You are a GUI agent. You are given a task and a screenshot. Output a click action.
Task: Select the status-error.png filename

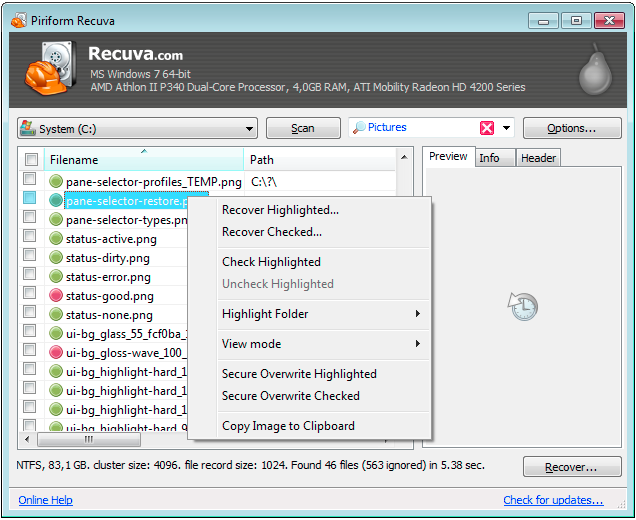(108, 277)
